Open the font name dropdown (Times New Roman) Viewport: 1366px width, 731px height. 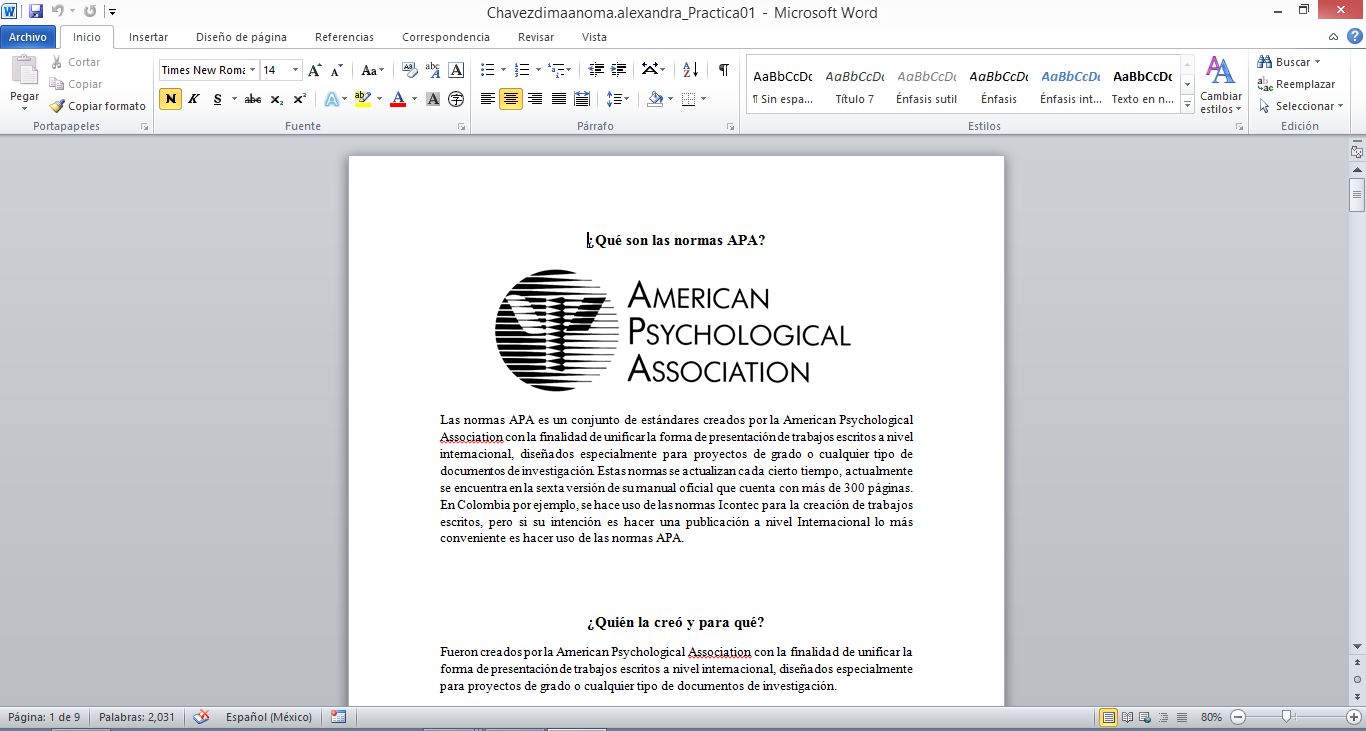pyautogui.click(x=253, y=70)
